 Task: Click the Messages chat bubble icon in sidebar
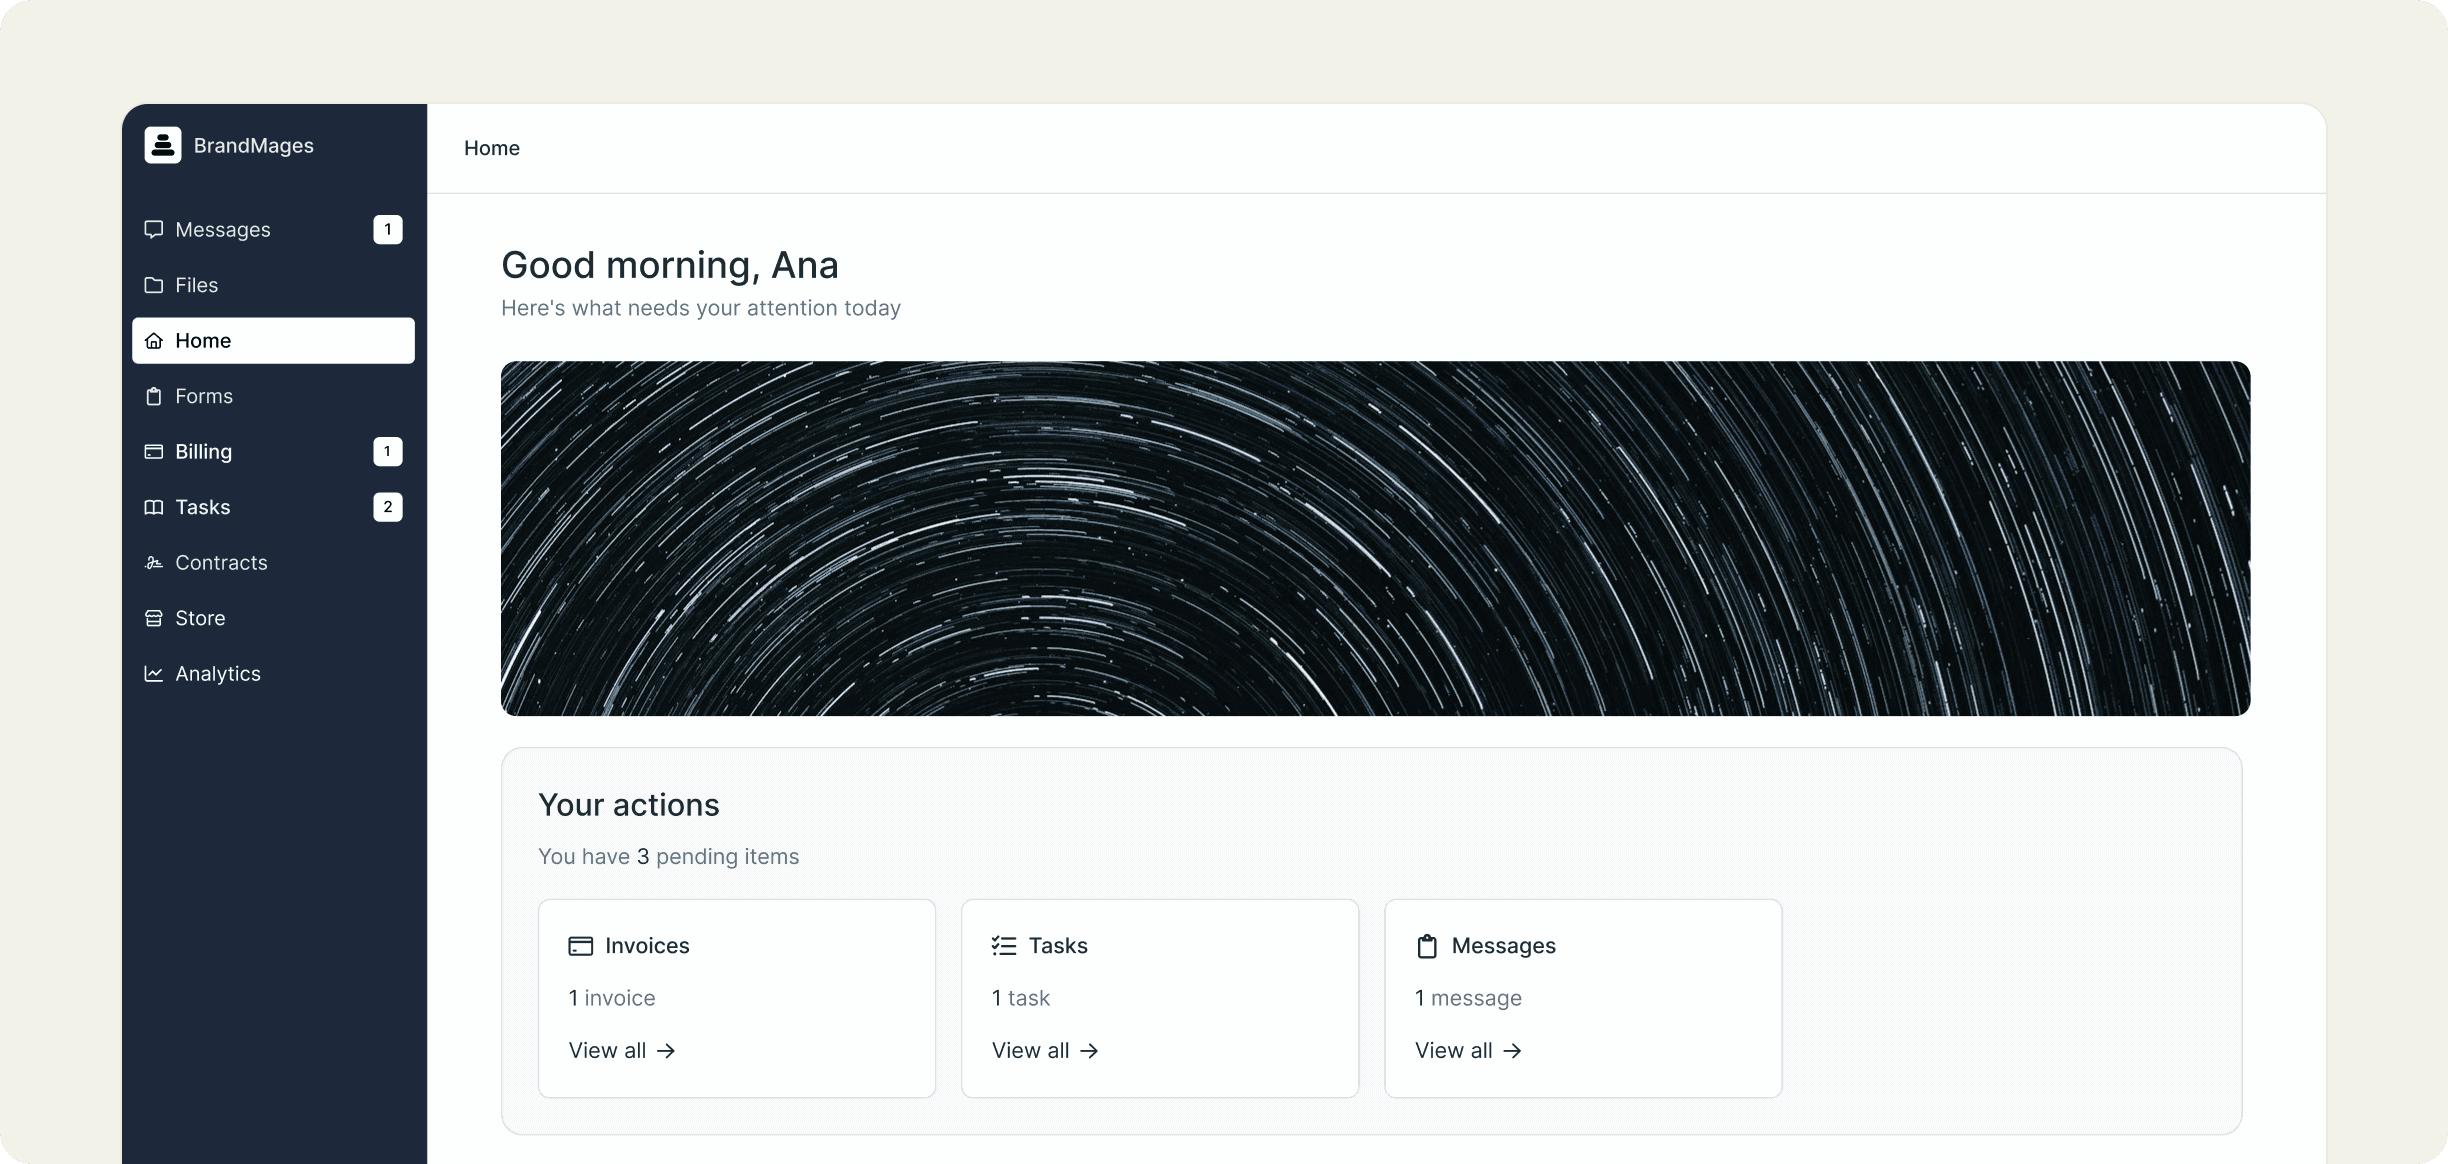[153, 230]
